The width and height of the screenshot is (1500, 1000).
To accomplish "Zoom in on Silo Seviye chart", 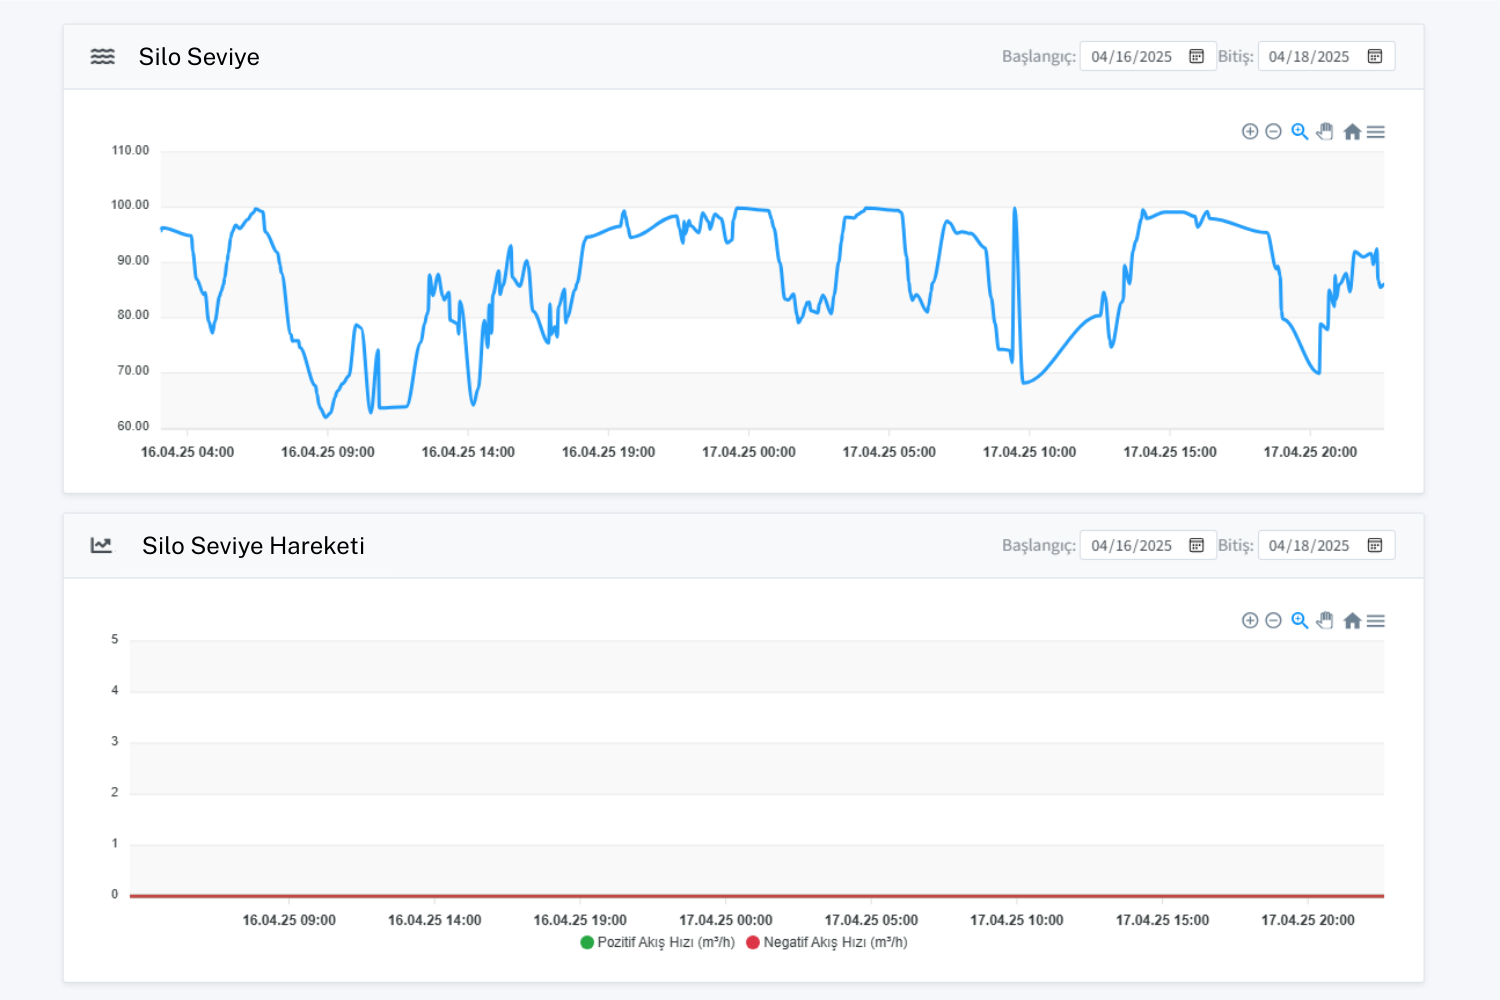I will pyautogui.click(x=1250, y=132).
